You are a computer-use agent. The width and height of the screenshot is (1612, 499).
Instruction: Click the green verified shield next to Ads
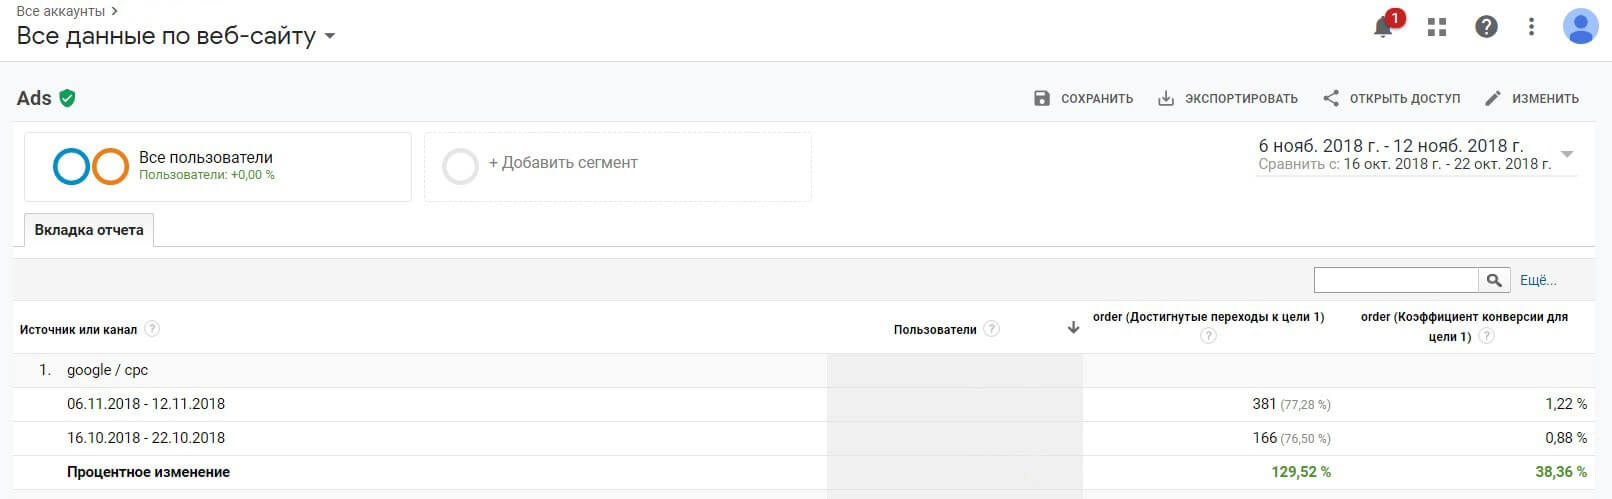click(67, 98)
